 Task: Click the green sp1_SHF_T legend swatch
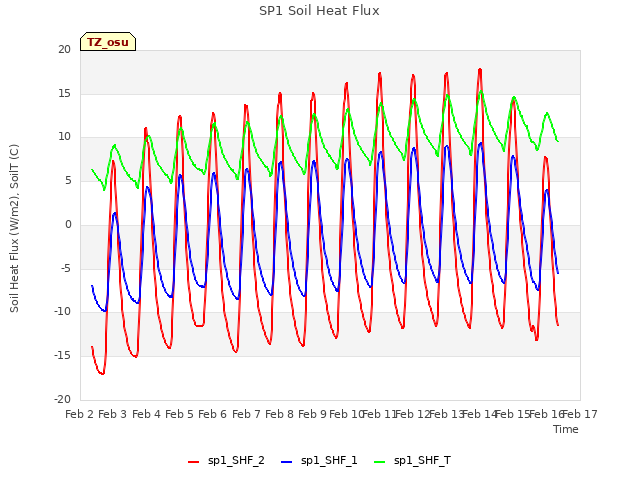380,462
